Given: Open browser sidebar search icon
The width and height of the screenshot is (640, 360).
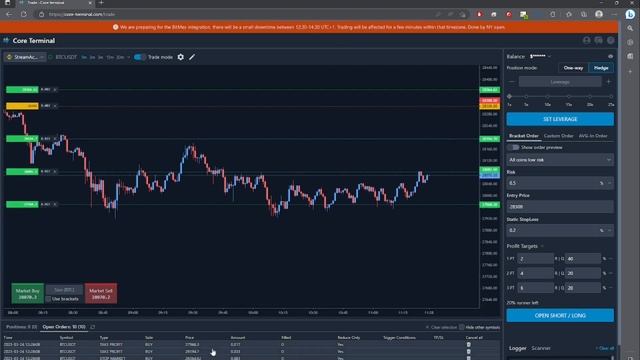Looking at the screenshot, I should tap(630, 29).
